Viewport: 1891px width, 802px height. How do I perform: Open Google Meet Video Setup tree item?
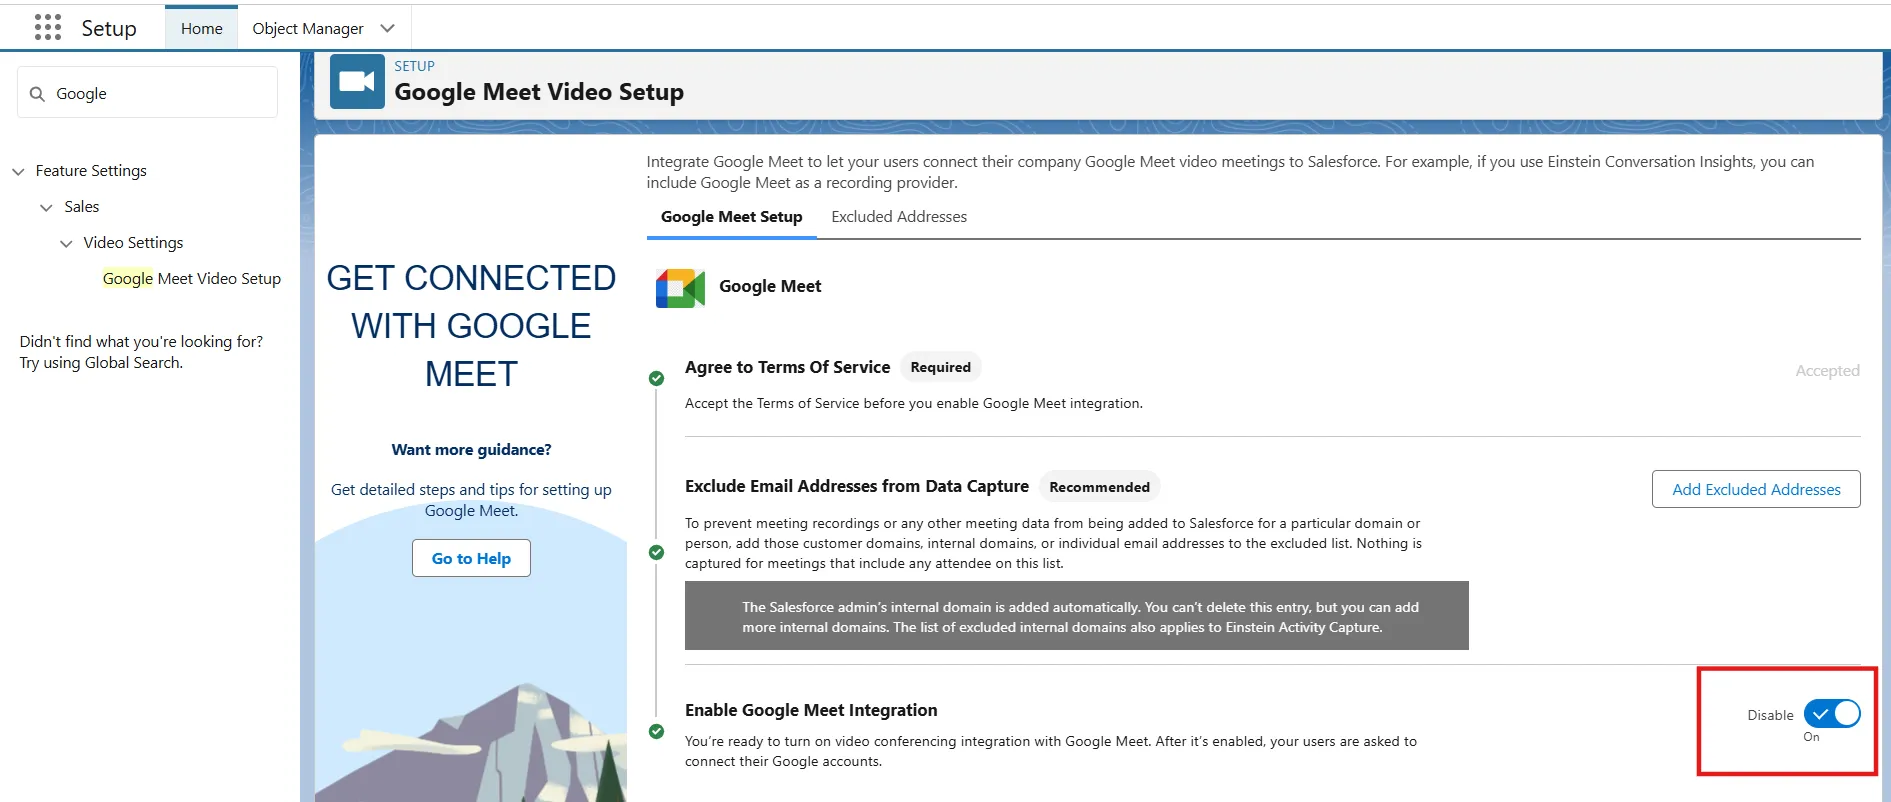192,279
